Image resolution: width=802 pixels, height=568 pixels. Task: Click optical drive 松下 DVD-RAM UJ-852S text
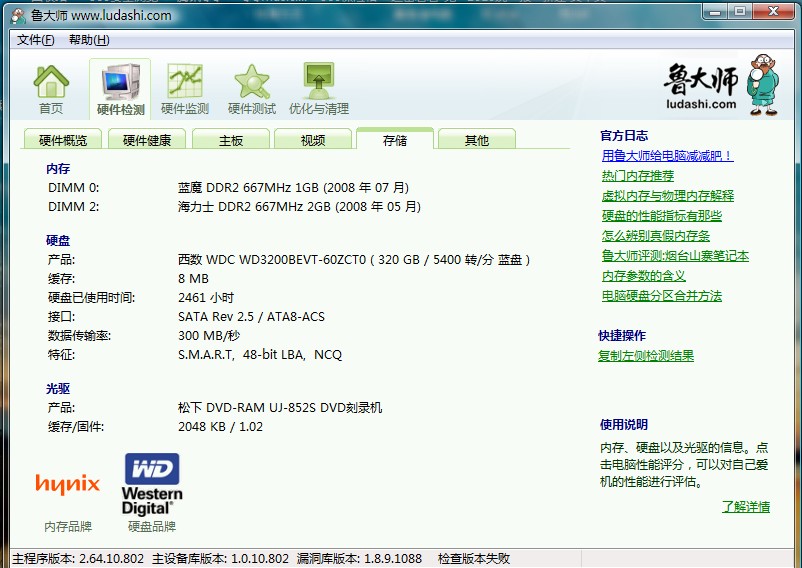pos(280,407)
